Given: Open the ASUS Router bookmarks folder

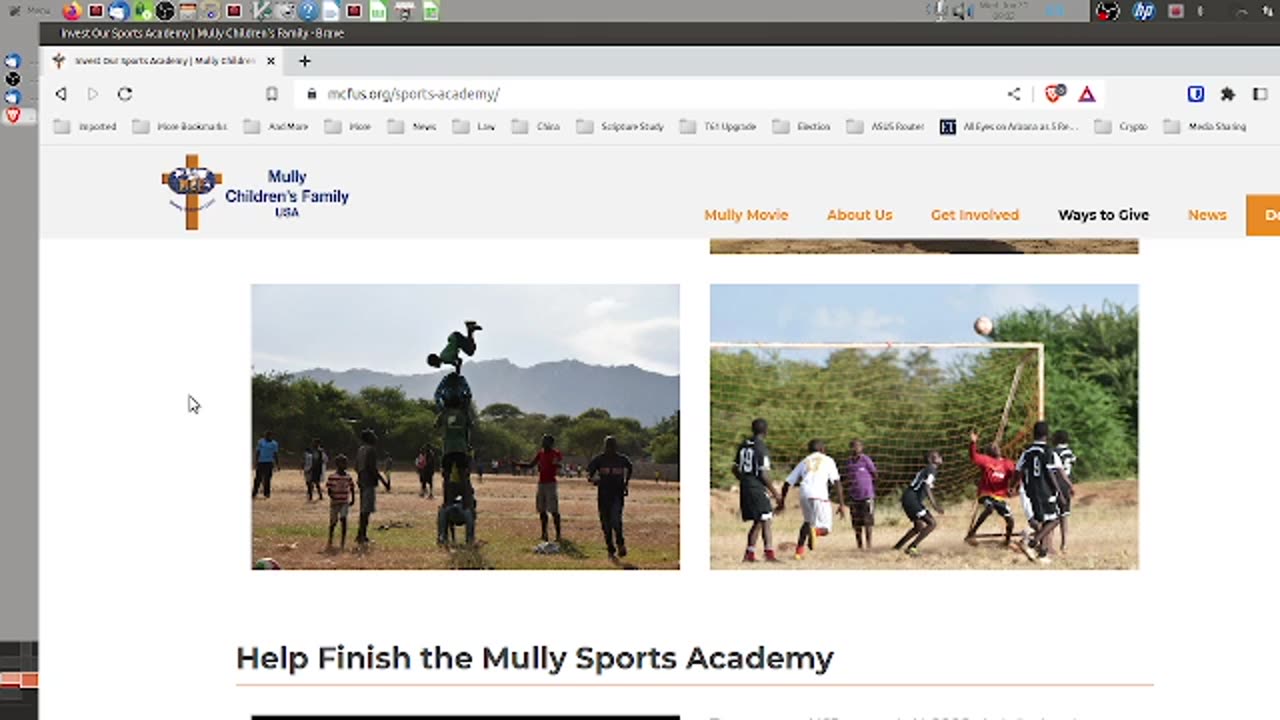Looking at the screenshot, I should point(885,127).
